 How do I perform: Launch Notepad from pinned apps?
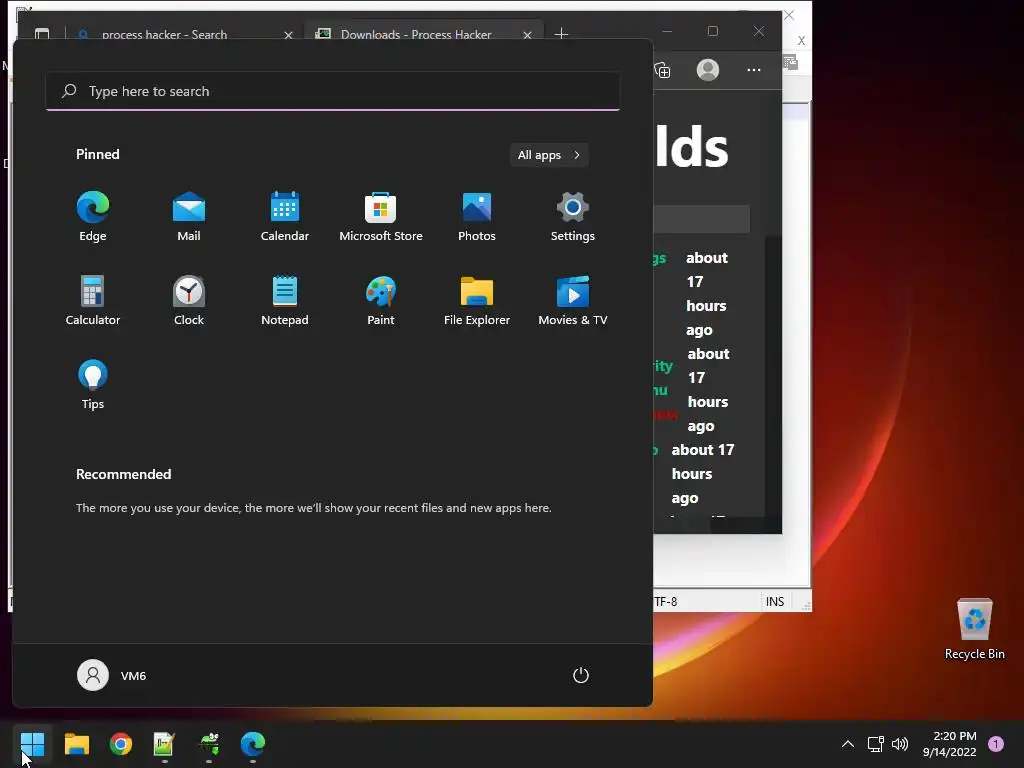click(x=285, y=300)
